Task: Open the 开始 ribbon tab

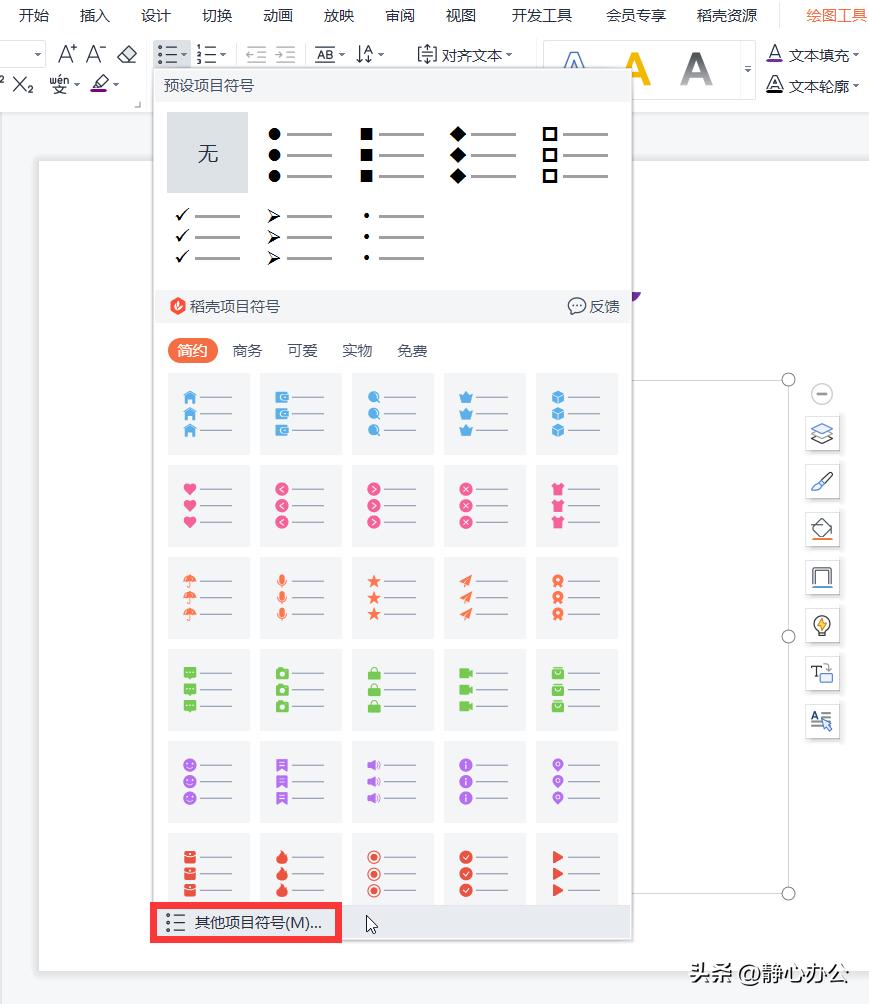Action: pyautogui.click(x=33, y=15)
